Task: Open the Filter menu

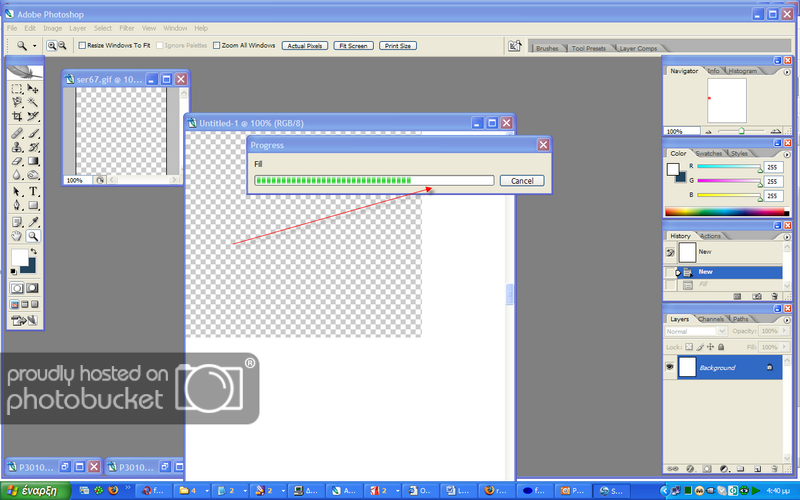Action: coord(127,28)
